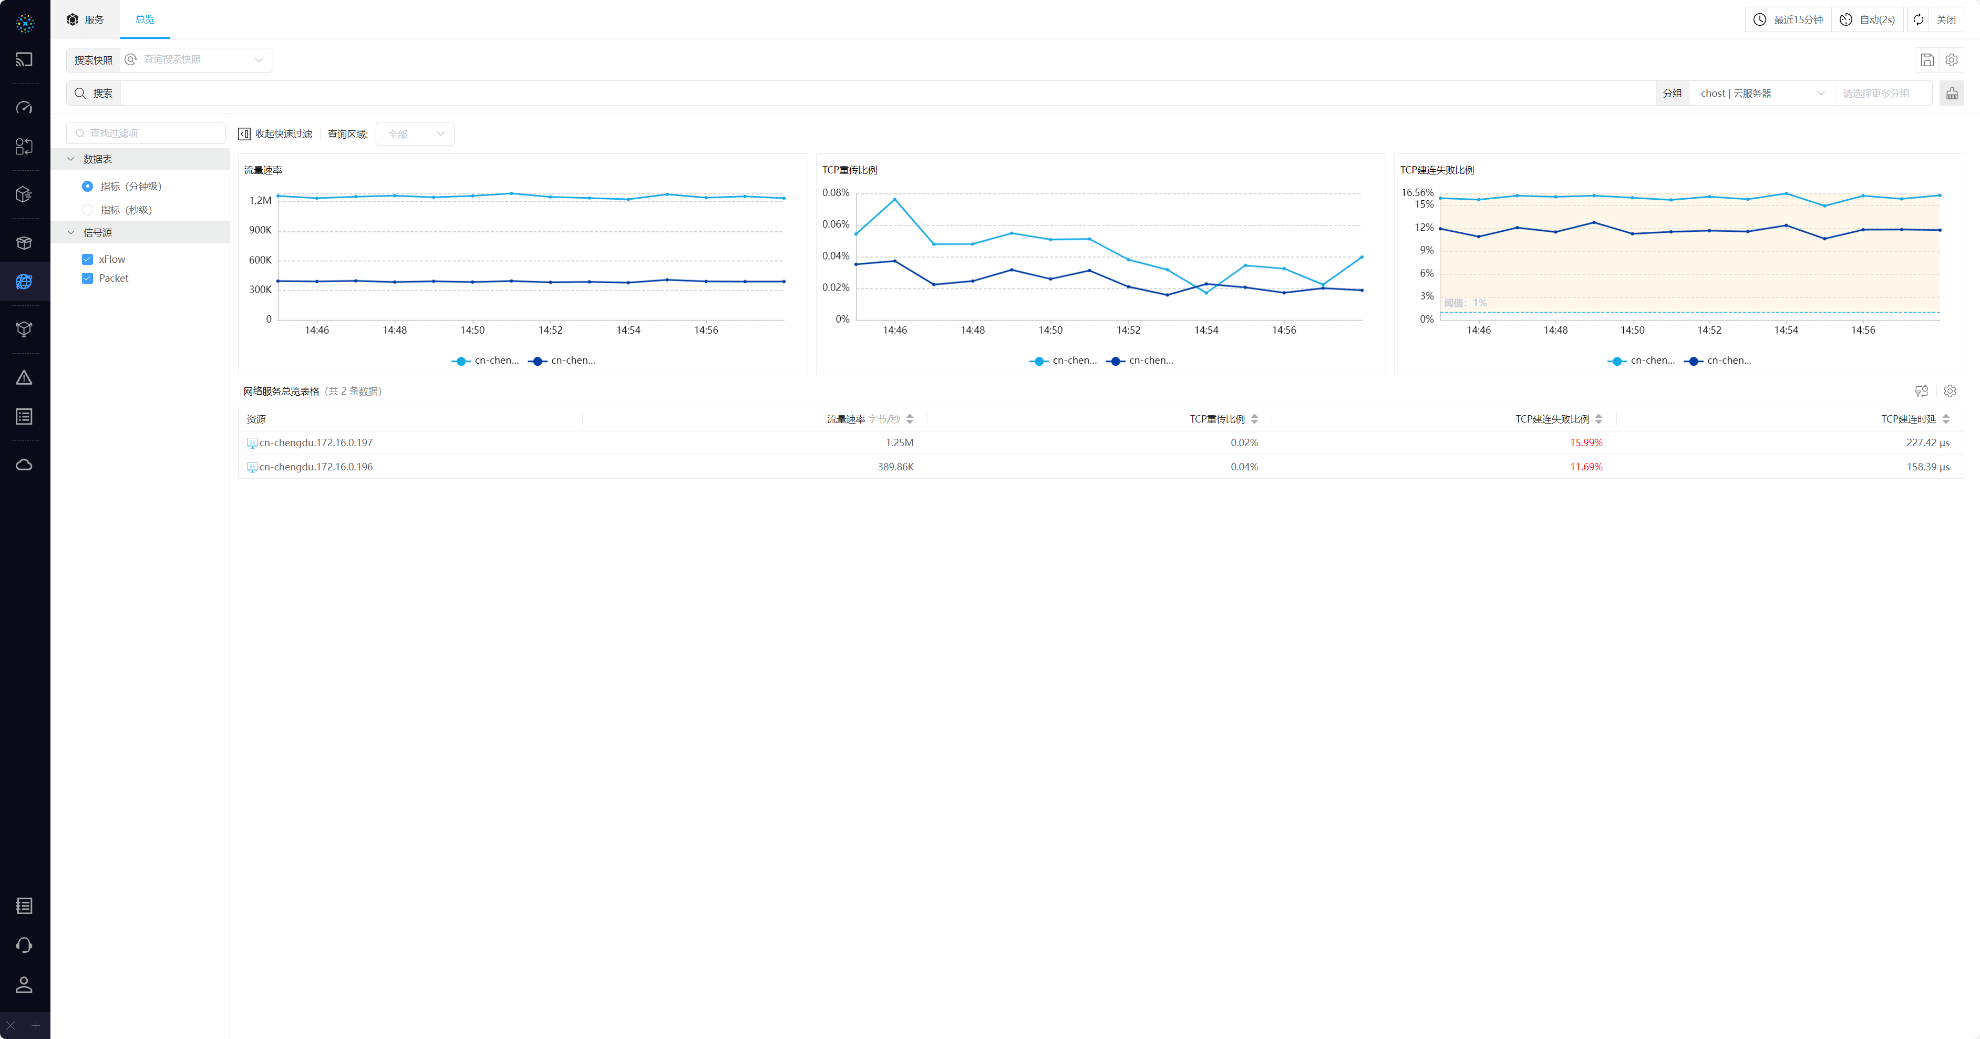The width and height of the screenshot is (1980, 1039).
Task: Open the 查询区域 dropdown showing 全部
Action: point(416,134)
